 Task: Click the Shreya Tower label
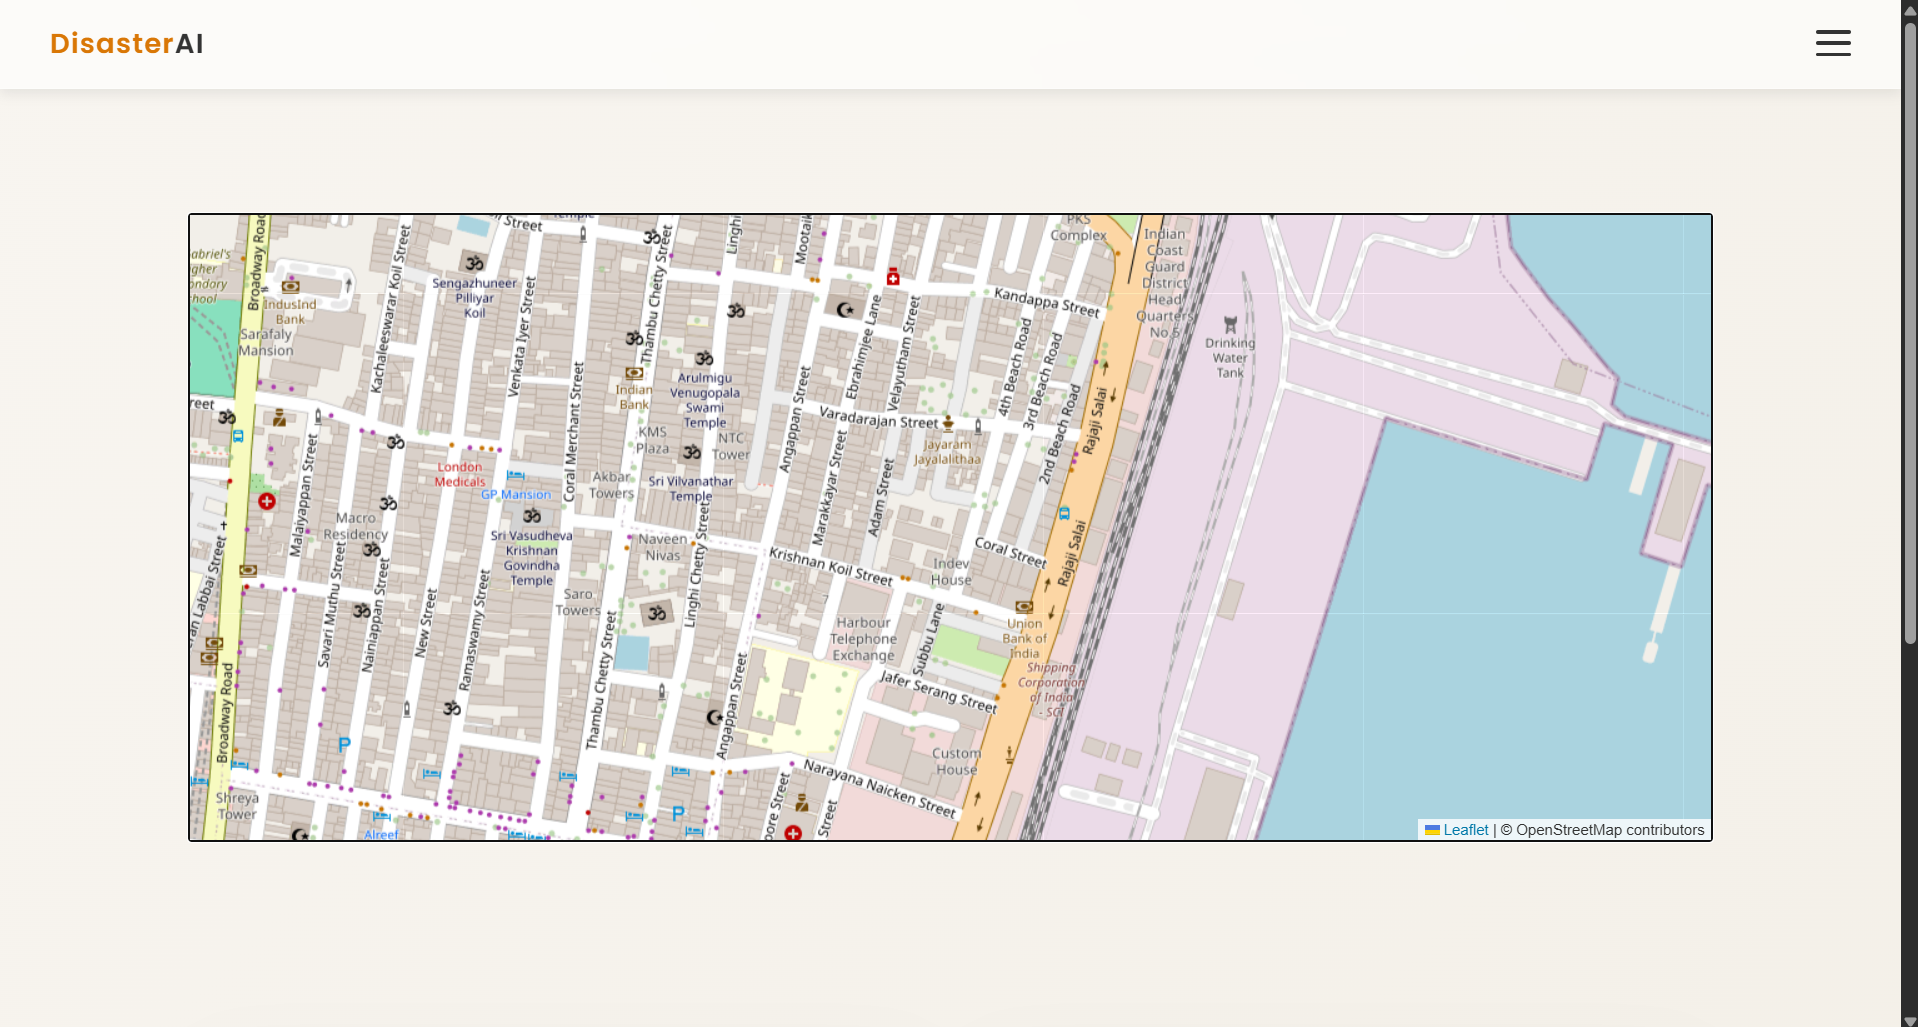[237, 806]
